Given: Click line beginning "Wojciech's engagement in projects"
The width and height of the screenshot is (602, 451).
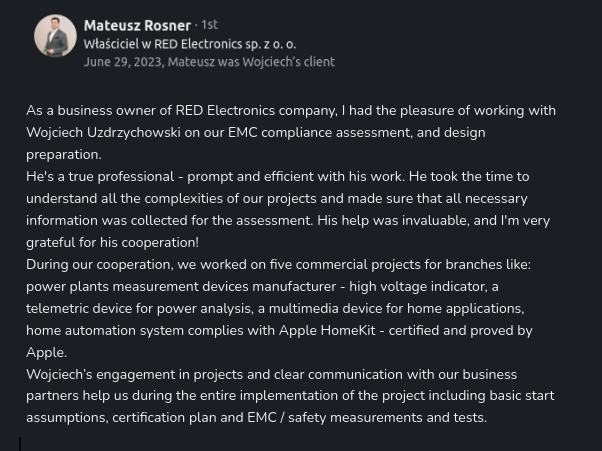Looking at the screenshot, I should click(x=271, y=375).
